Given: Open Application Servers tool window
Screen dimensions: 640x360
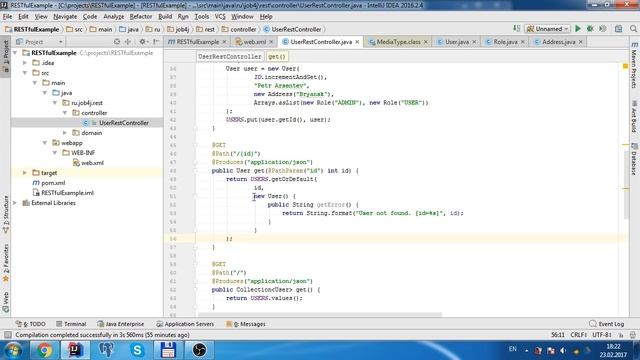Looking at the screenshot, I should [x=185, y=324].
